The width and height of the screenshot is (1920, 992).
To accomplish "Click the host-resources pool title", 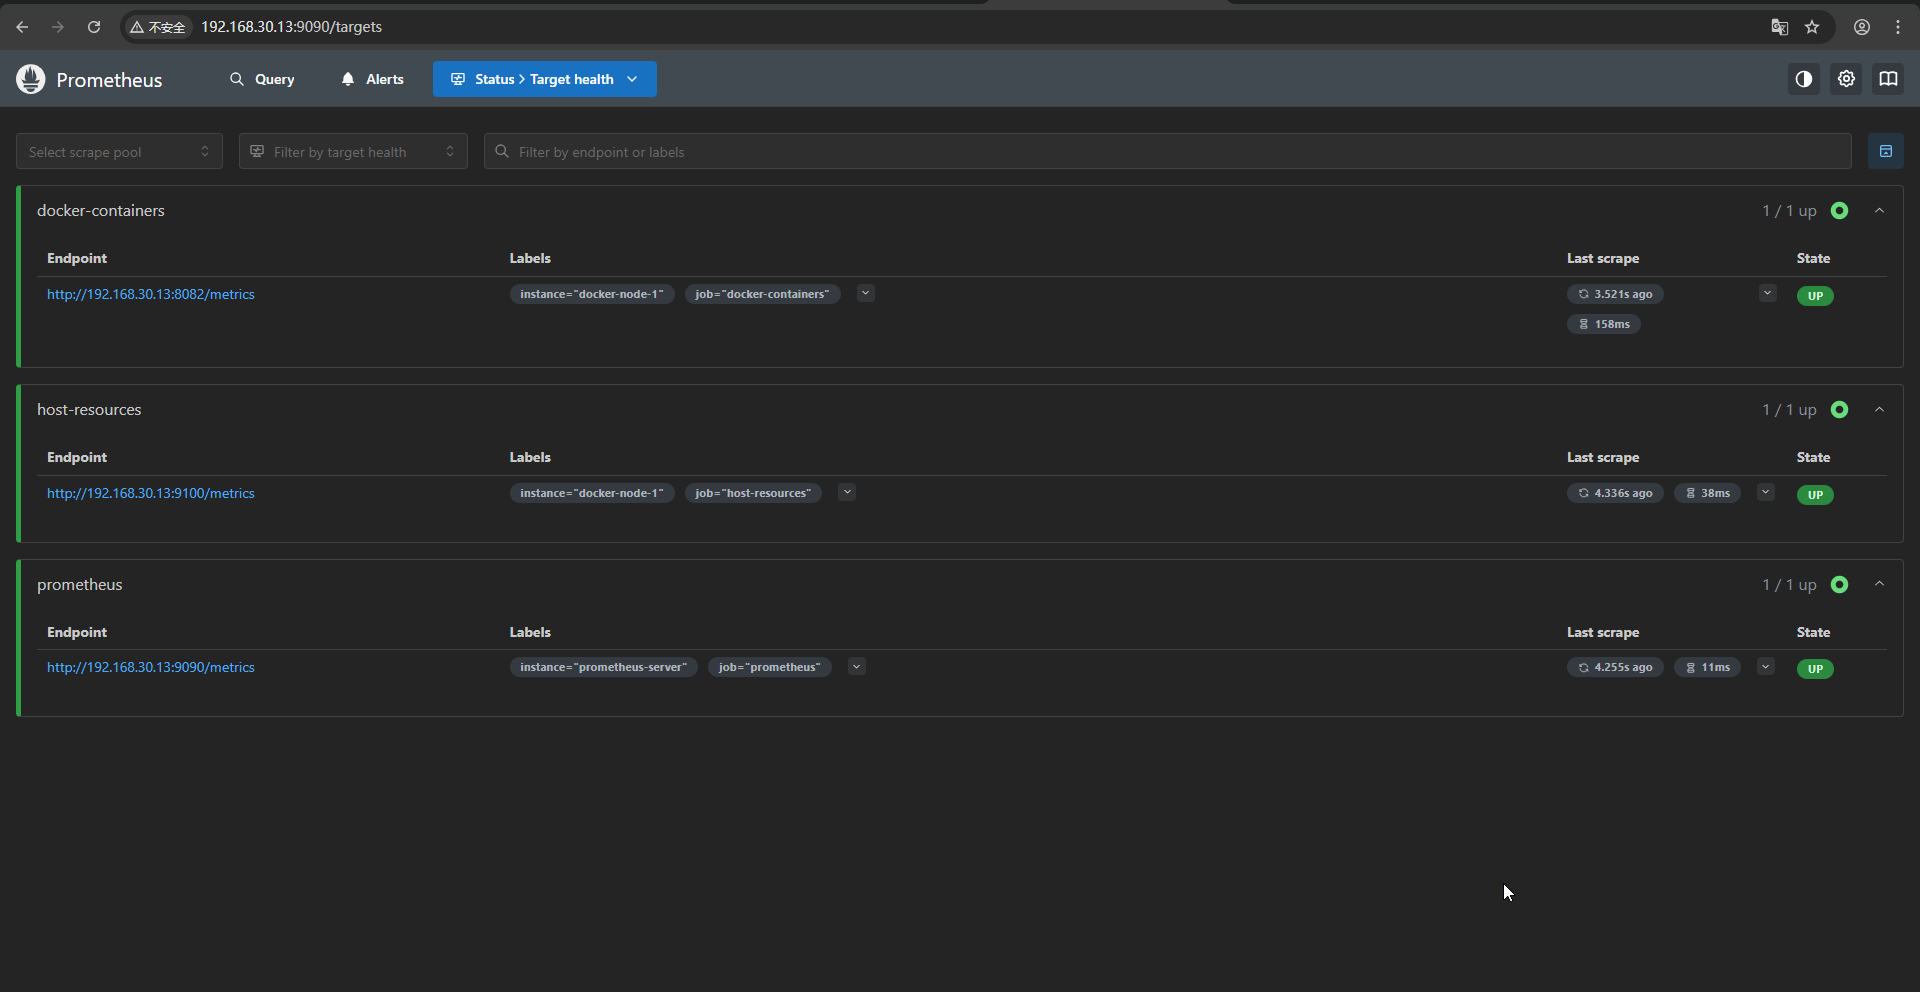I will point(89,409).
